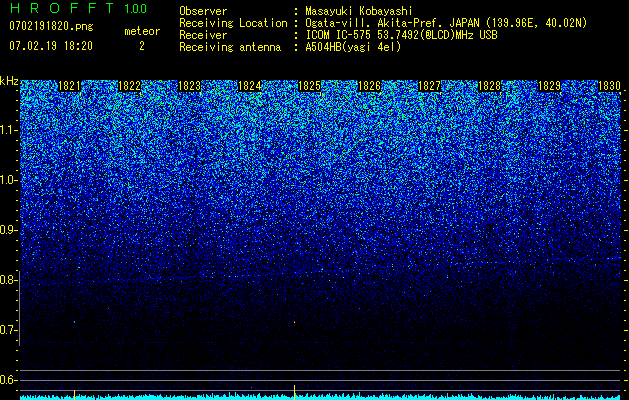Click the 1.1 frequency axis label

[x=8, y=130]
